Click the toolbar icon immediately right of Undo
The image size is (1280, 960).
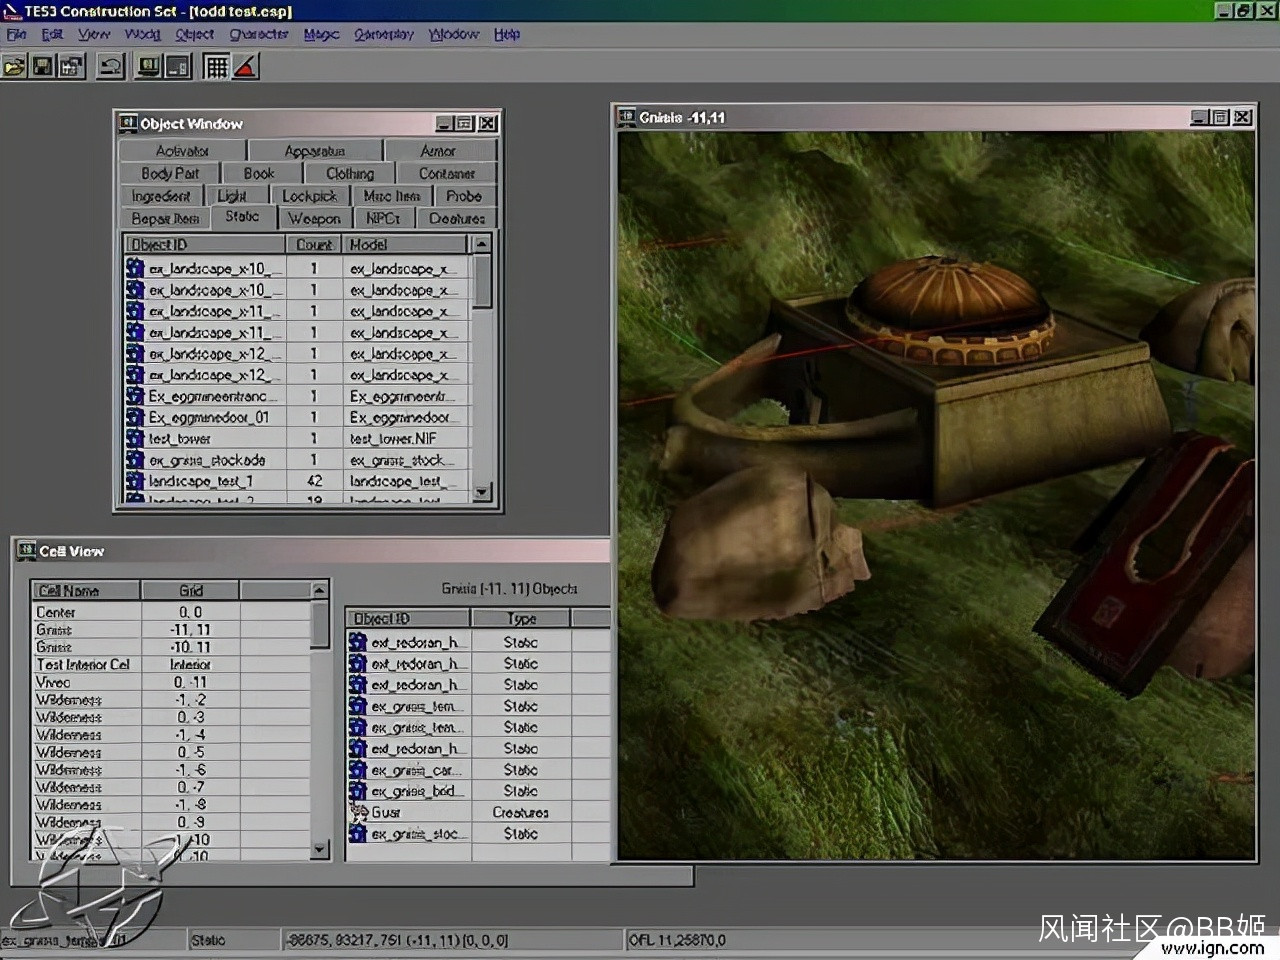click(149, 67)
